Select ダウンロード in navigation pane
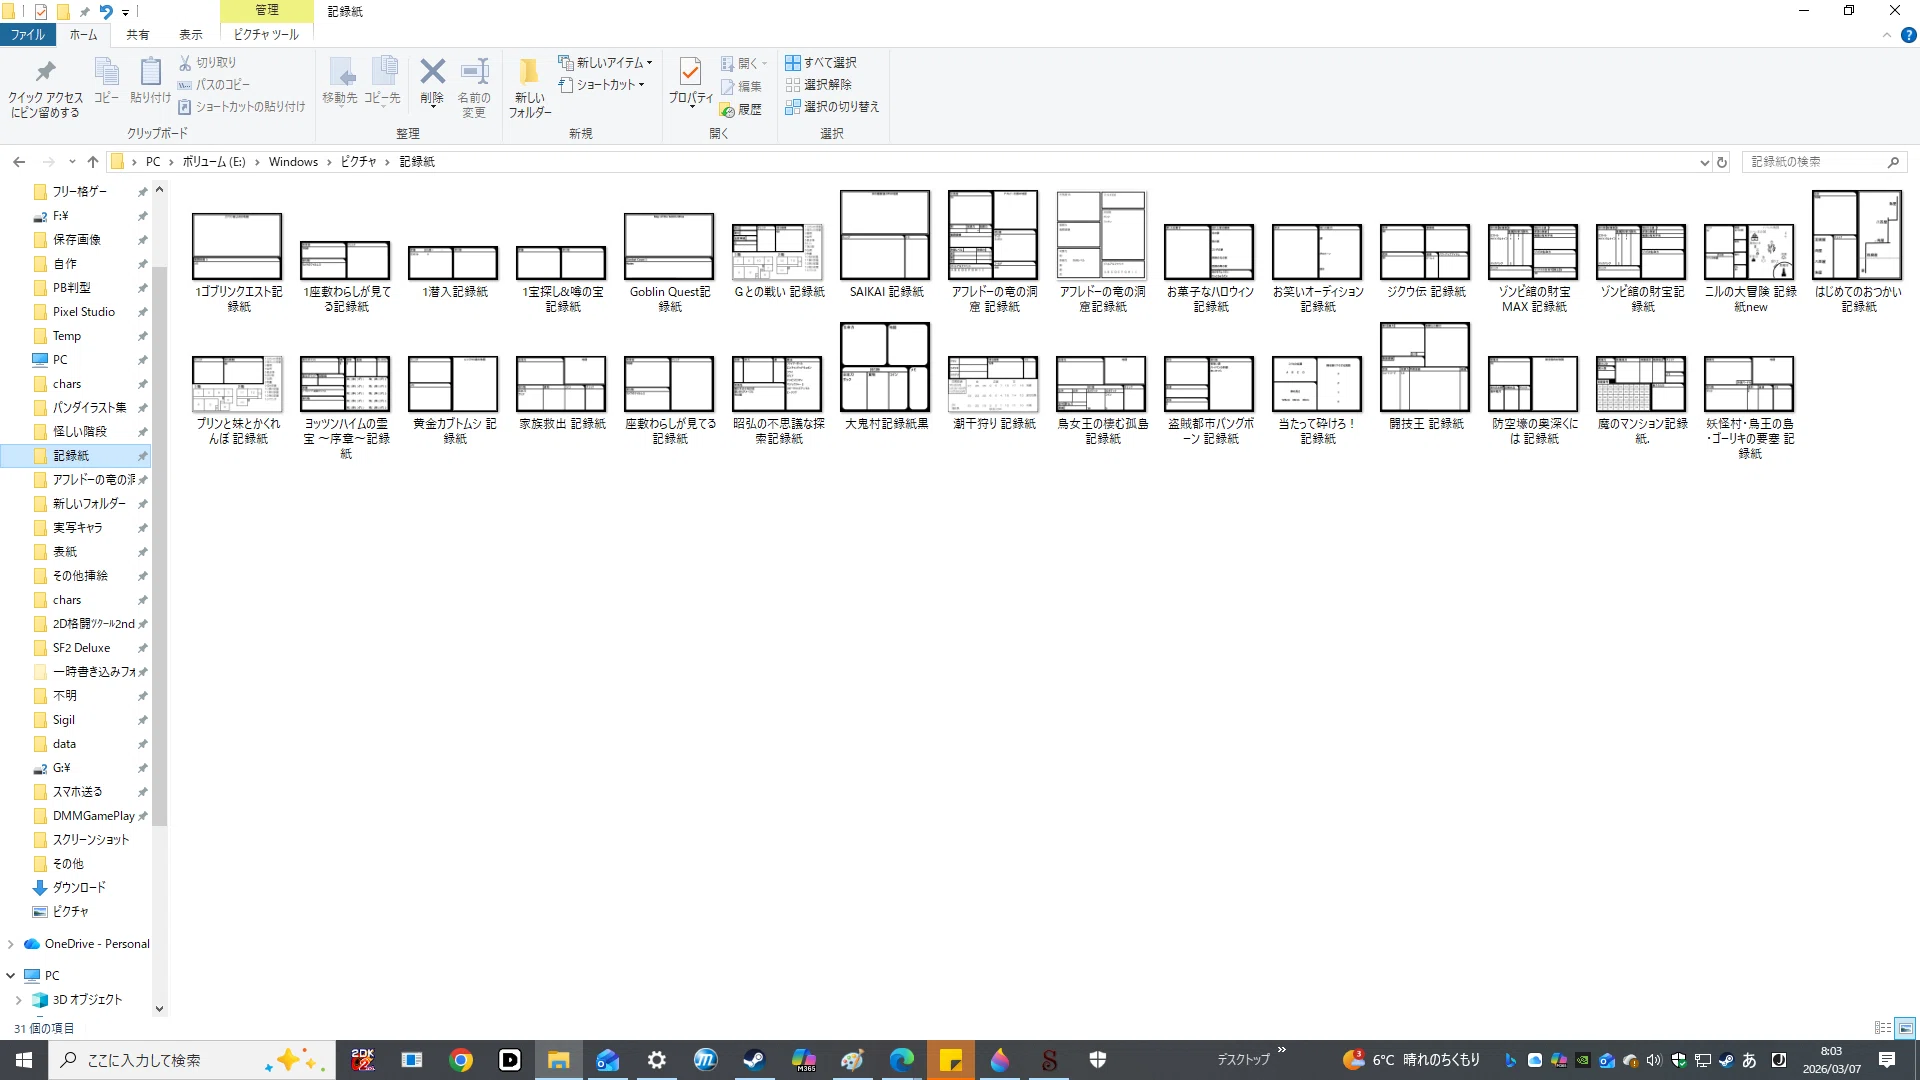The width and height of the screenshot is (1920, 1080). click(x=79, y=888)
